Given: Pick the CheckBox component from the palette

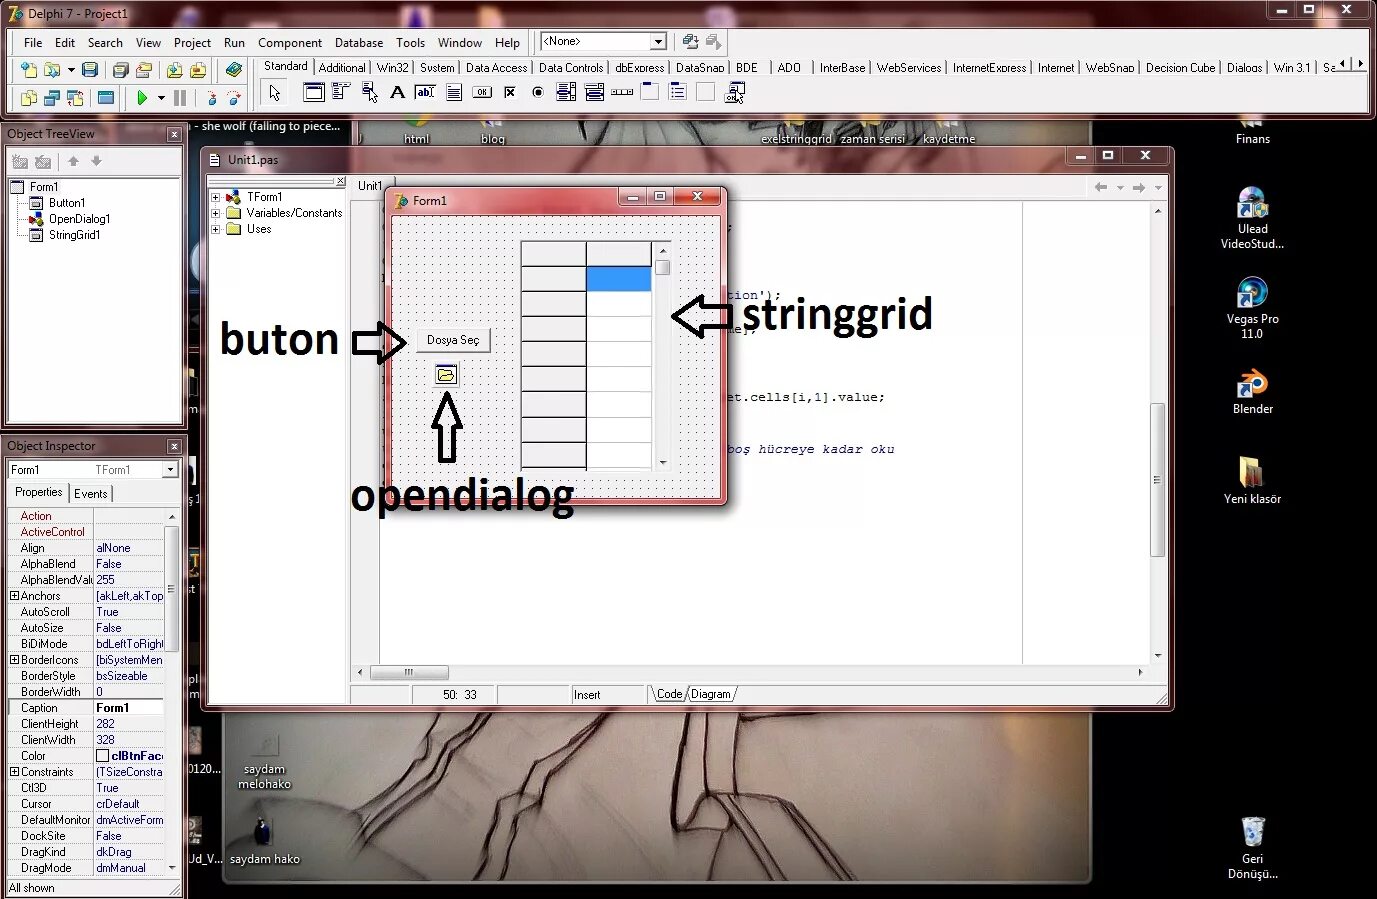Looking at the screenshot, I should click(x=510, y=92).
